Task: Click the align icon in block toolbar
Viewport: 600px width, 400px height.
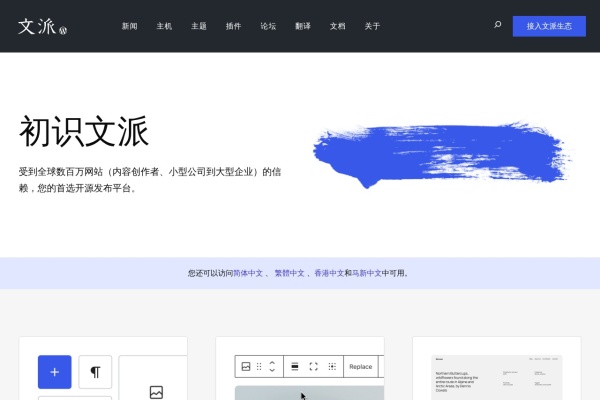Action: (x=295, y=366)
